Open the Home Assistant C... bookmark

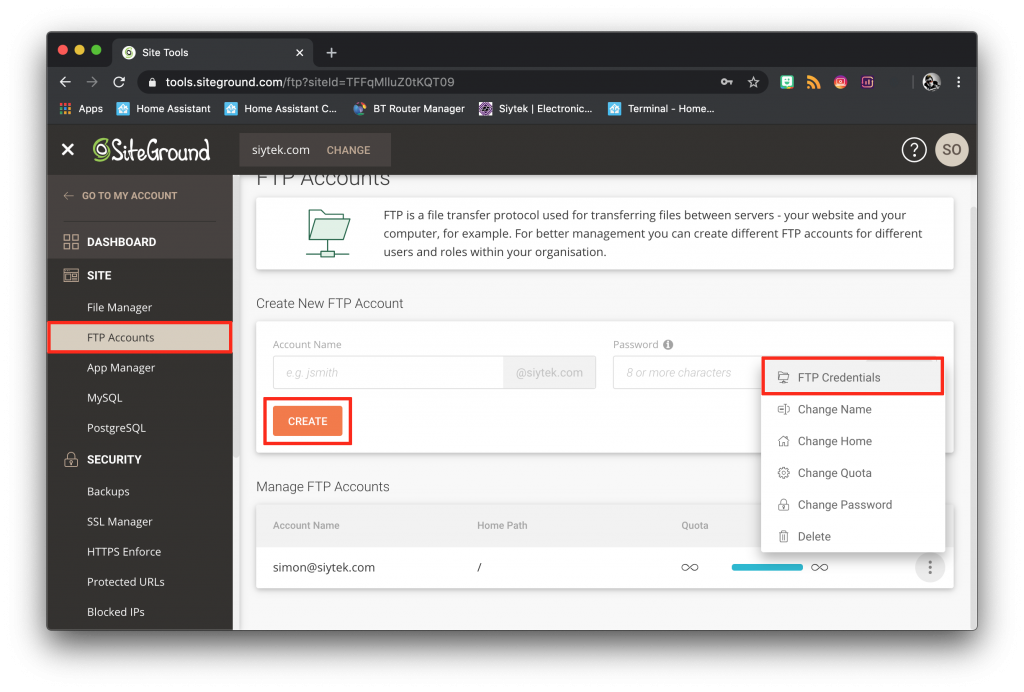click(x=281, y=109)
